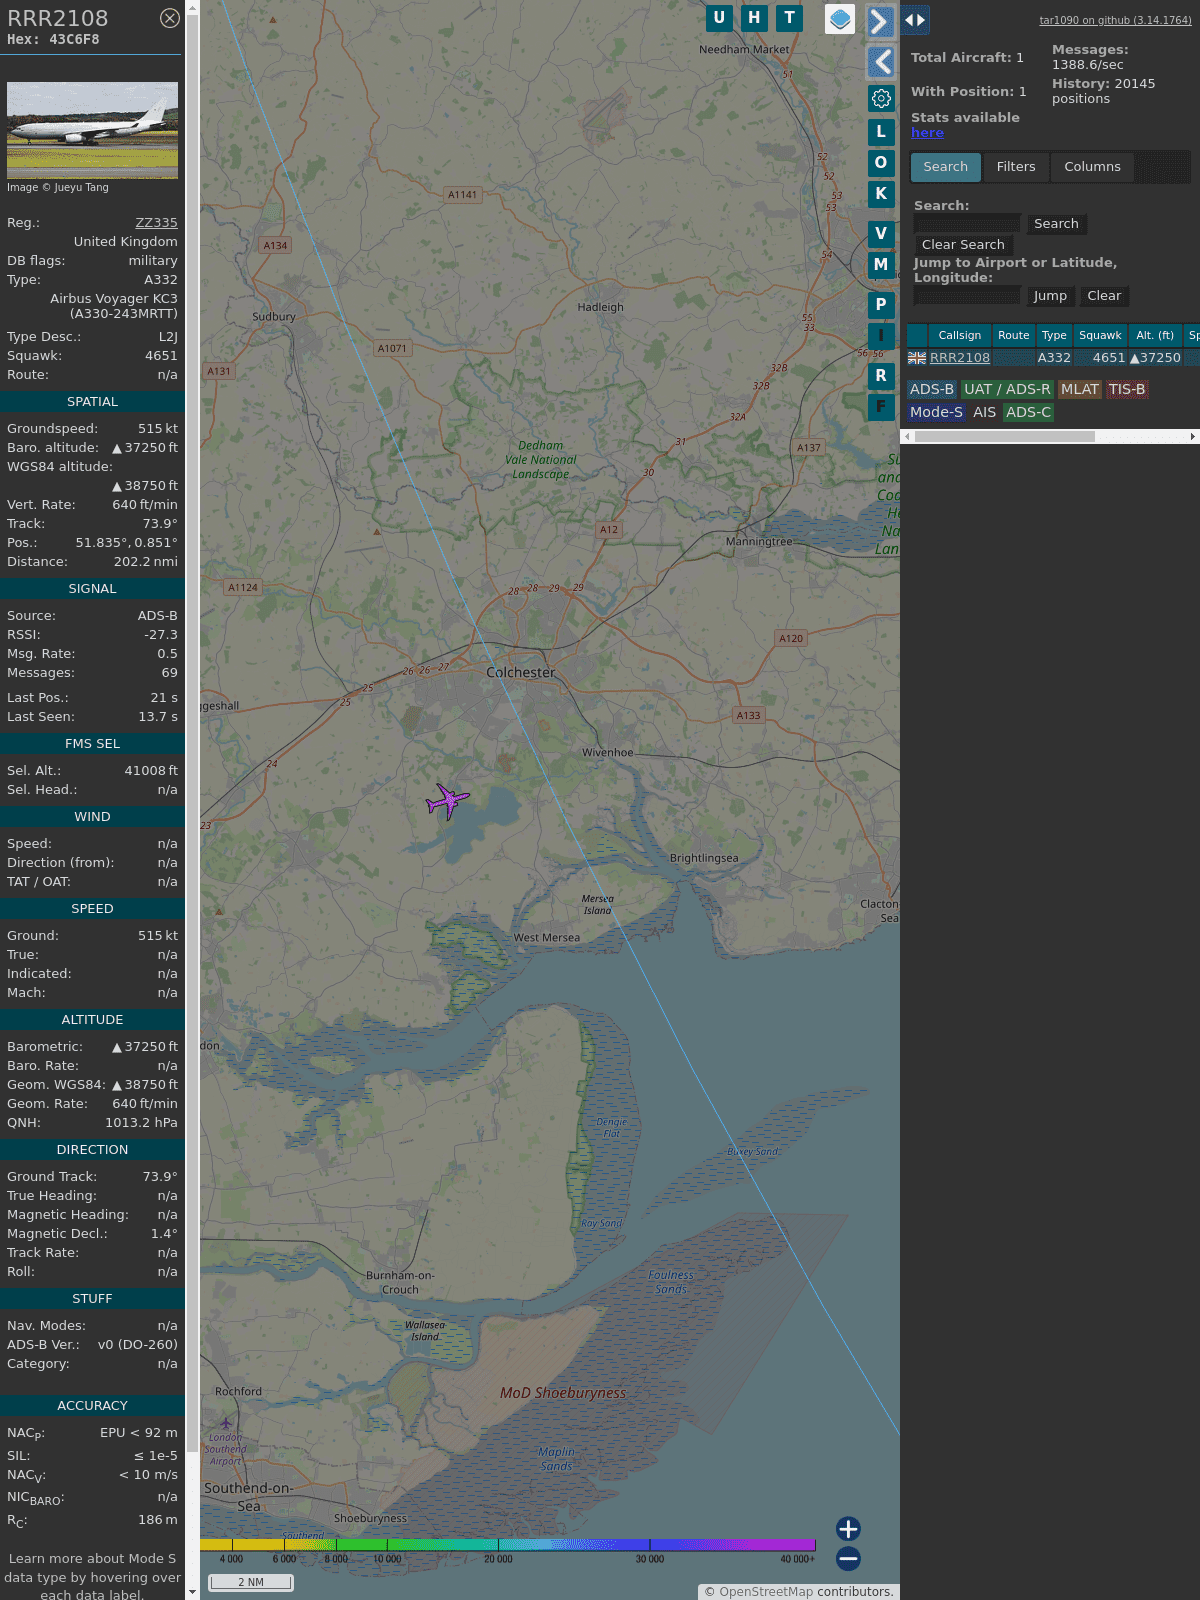Focus the Jump to Airport field
Screen dimensions: 1200x1600
click(x=967, y=295)
